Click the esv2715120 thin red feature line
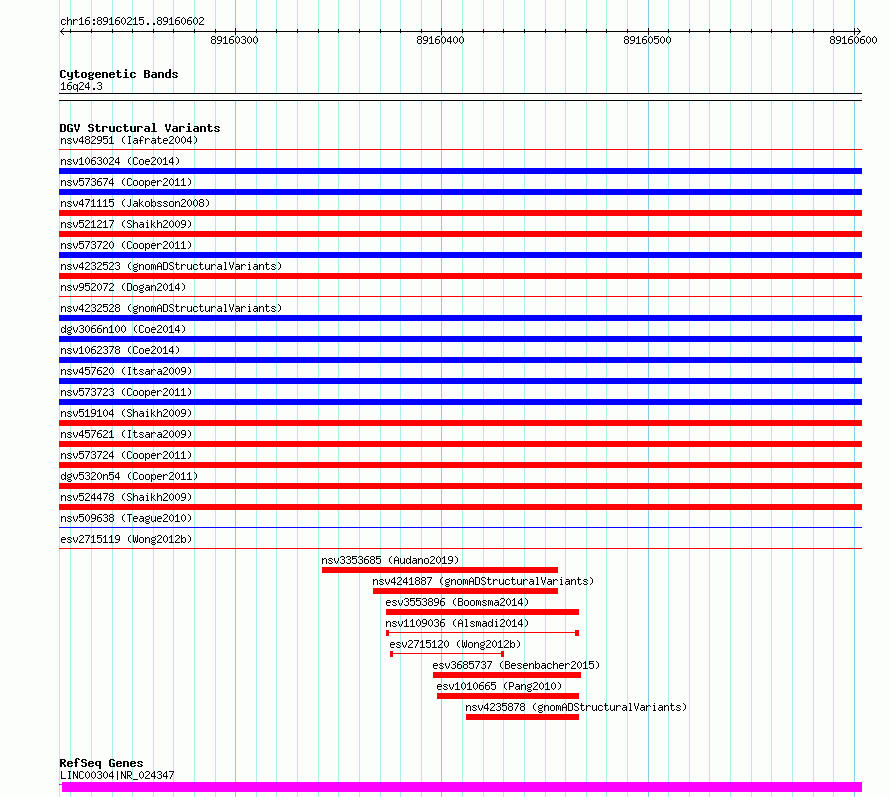 [447, 654]
